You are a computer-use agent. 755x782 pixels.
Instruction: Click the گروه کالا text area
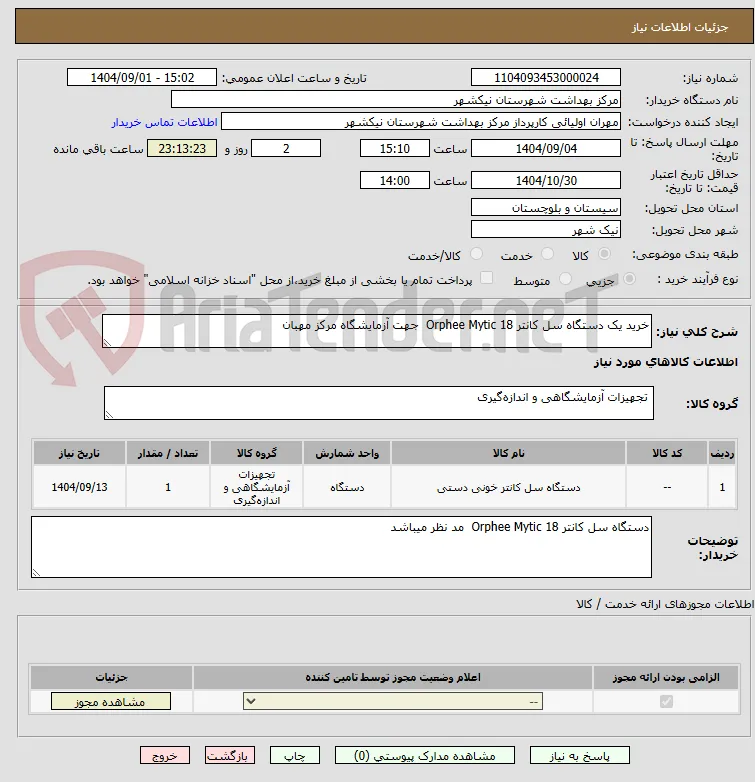click(379, 403)
